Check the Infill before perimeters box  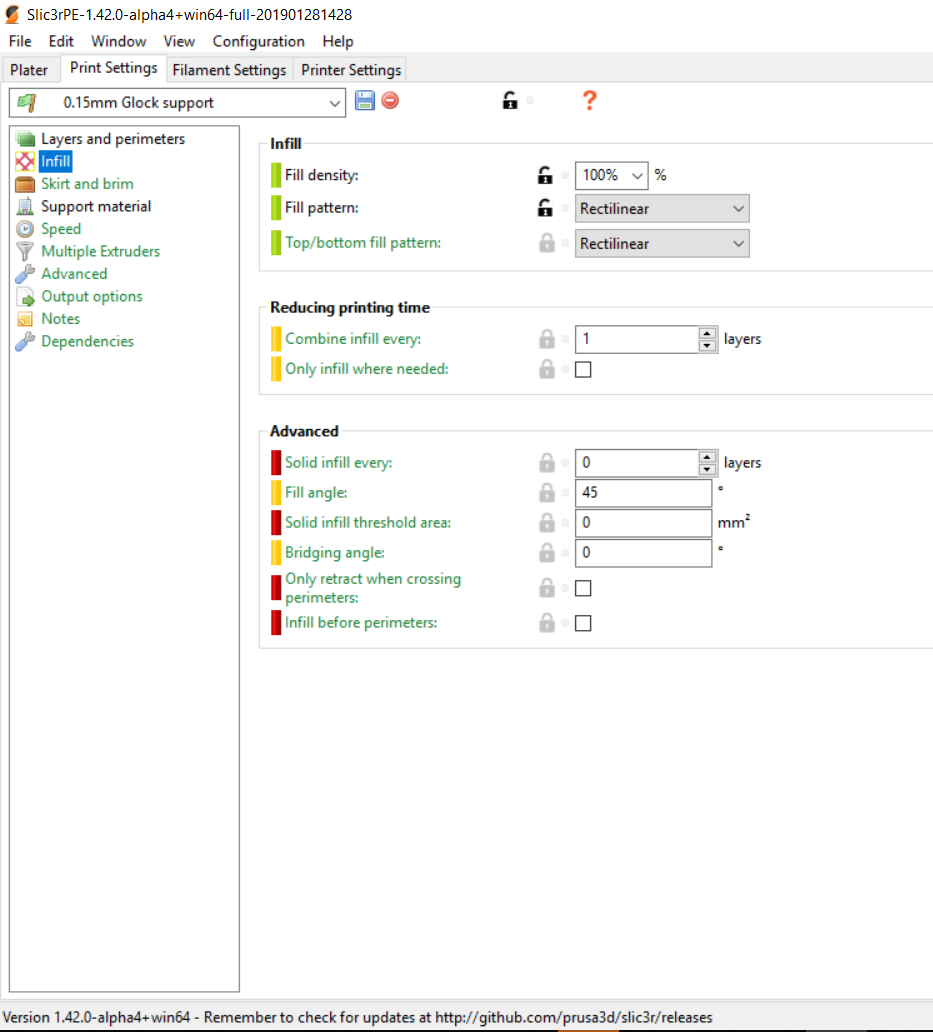[583, 624]
